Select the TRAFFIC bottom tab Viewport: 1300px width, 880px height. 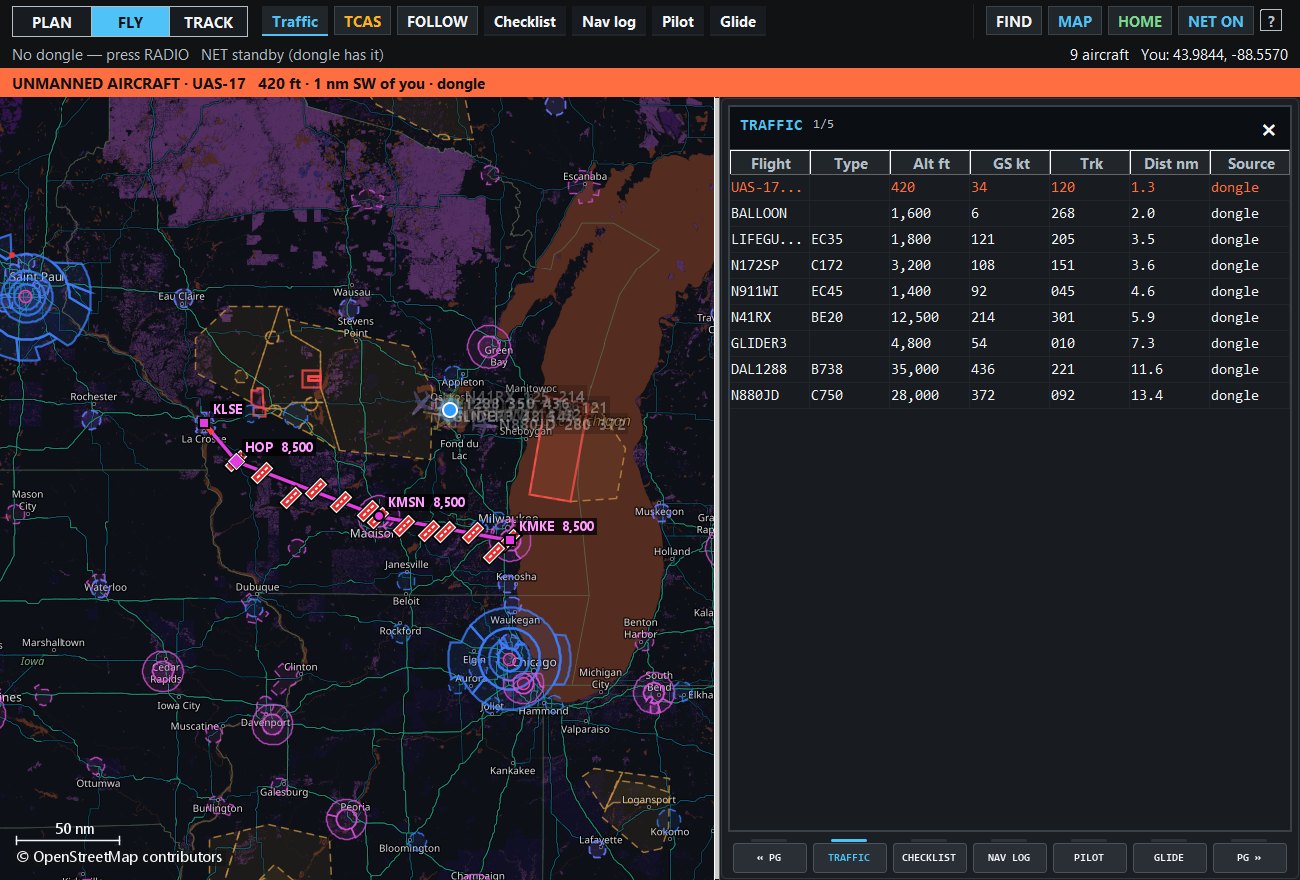coord(848,857)
